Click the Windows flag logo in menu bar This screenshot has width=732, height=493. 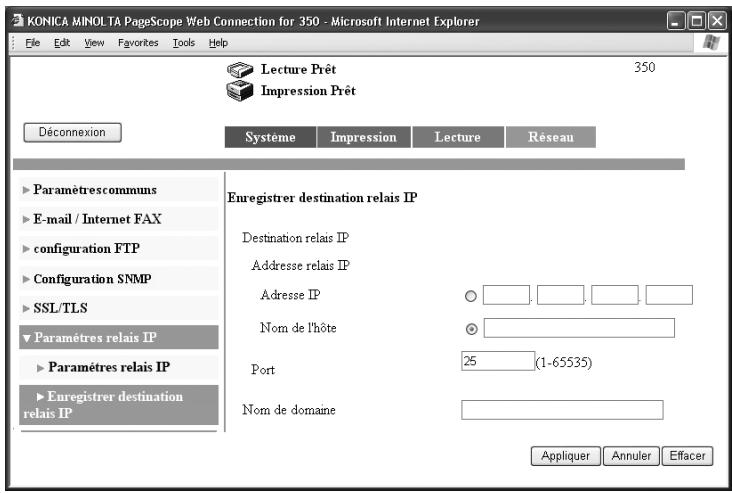pos(711,43)
